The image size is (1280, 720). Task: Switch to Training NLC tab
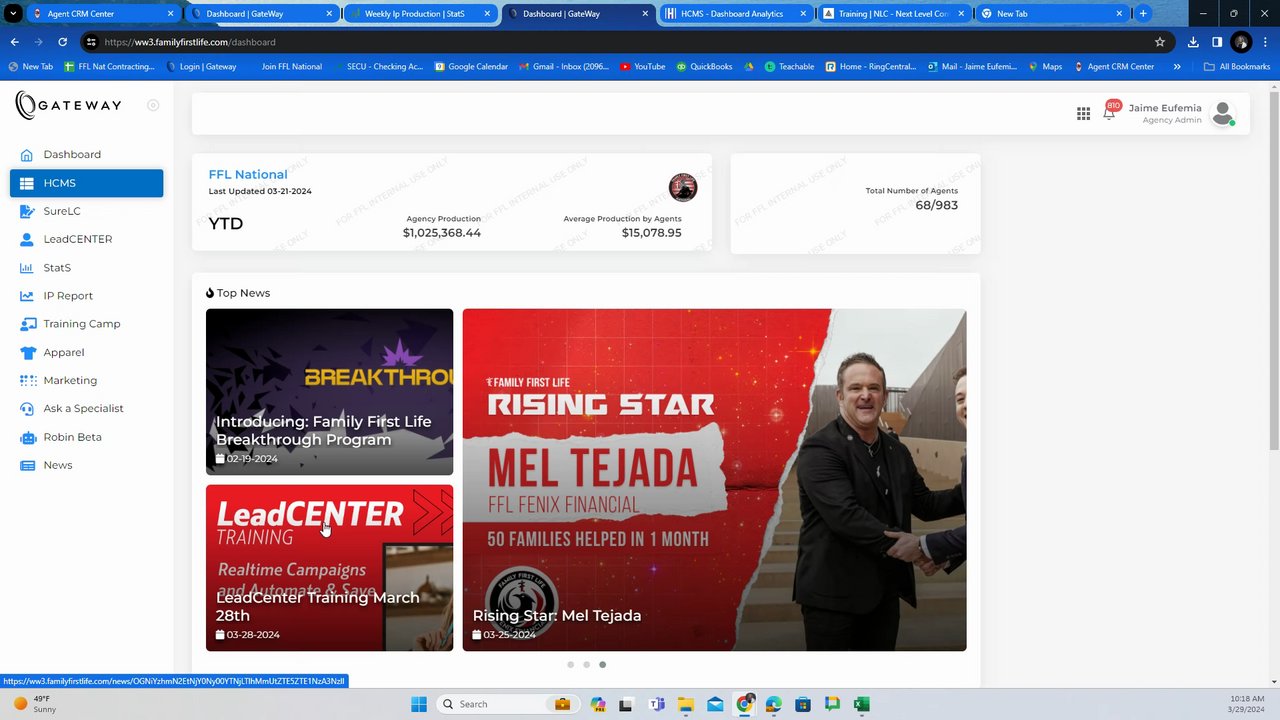click(x=893, y=14)
